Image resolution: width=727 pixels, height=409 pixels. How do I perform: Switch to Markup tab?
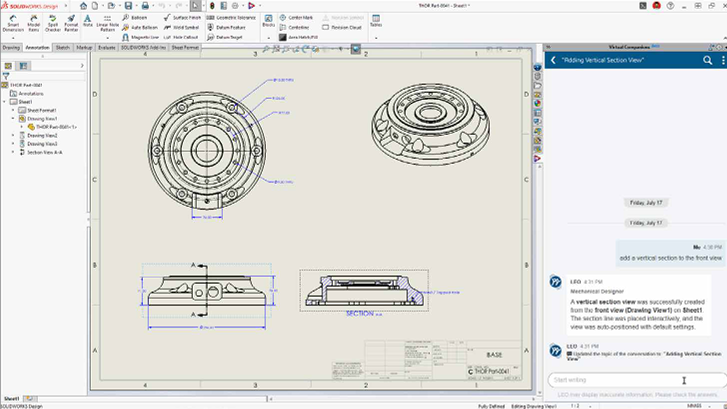point(84,47)
